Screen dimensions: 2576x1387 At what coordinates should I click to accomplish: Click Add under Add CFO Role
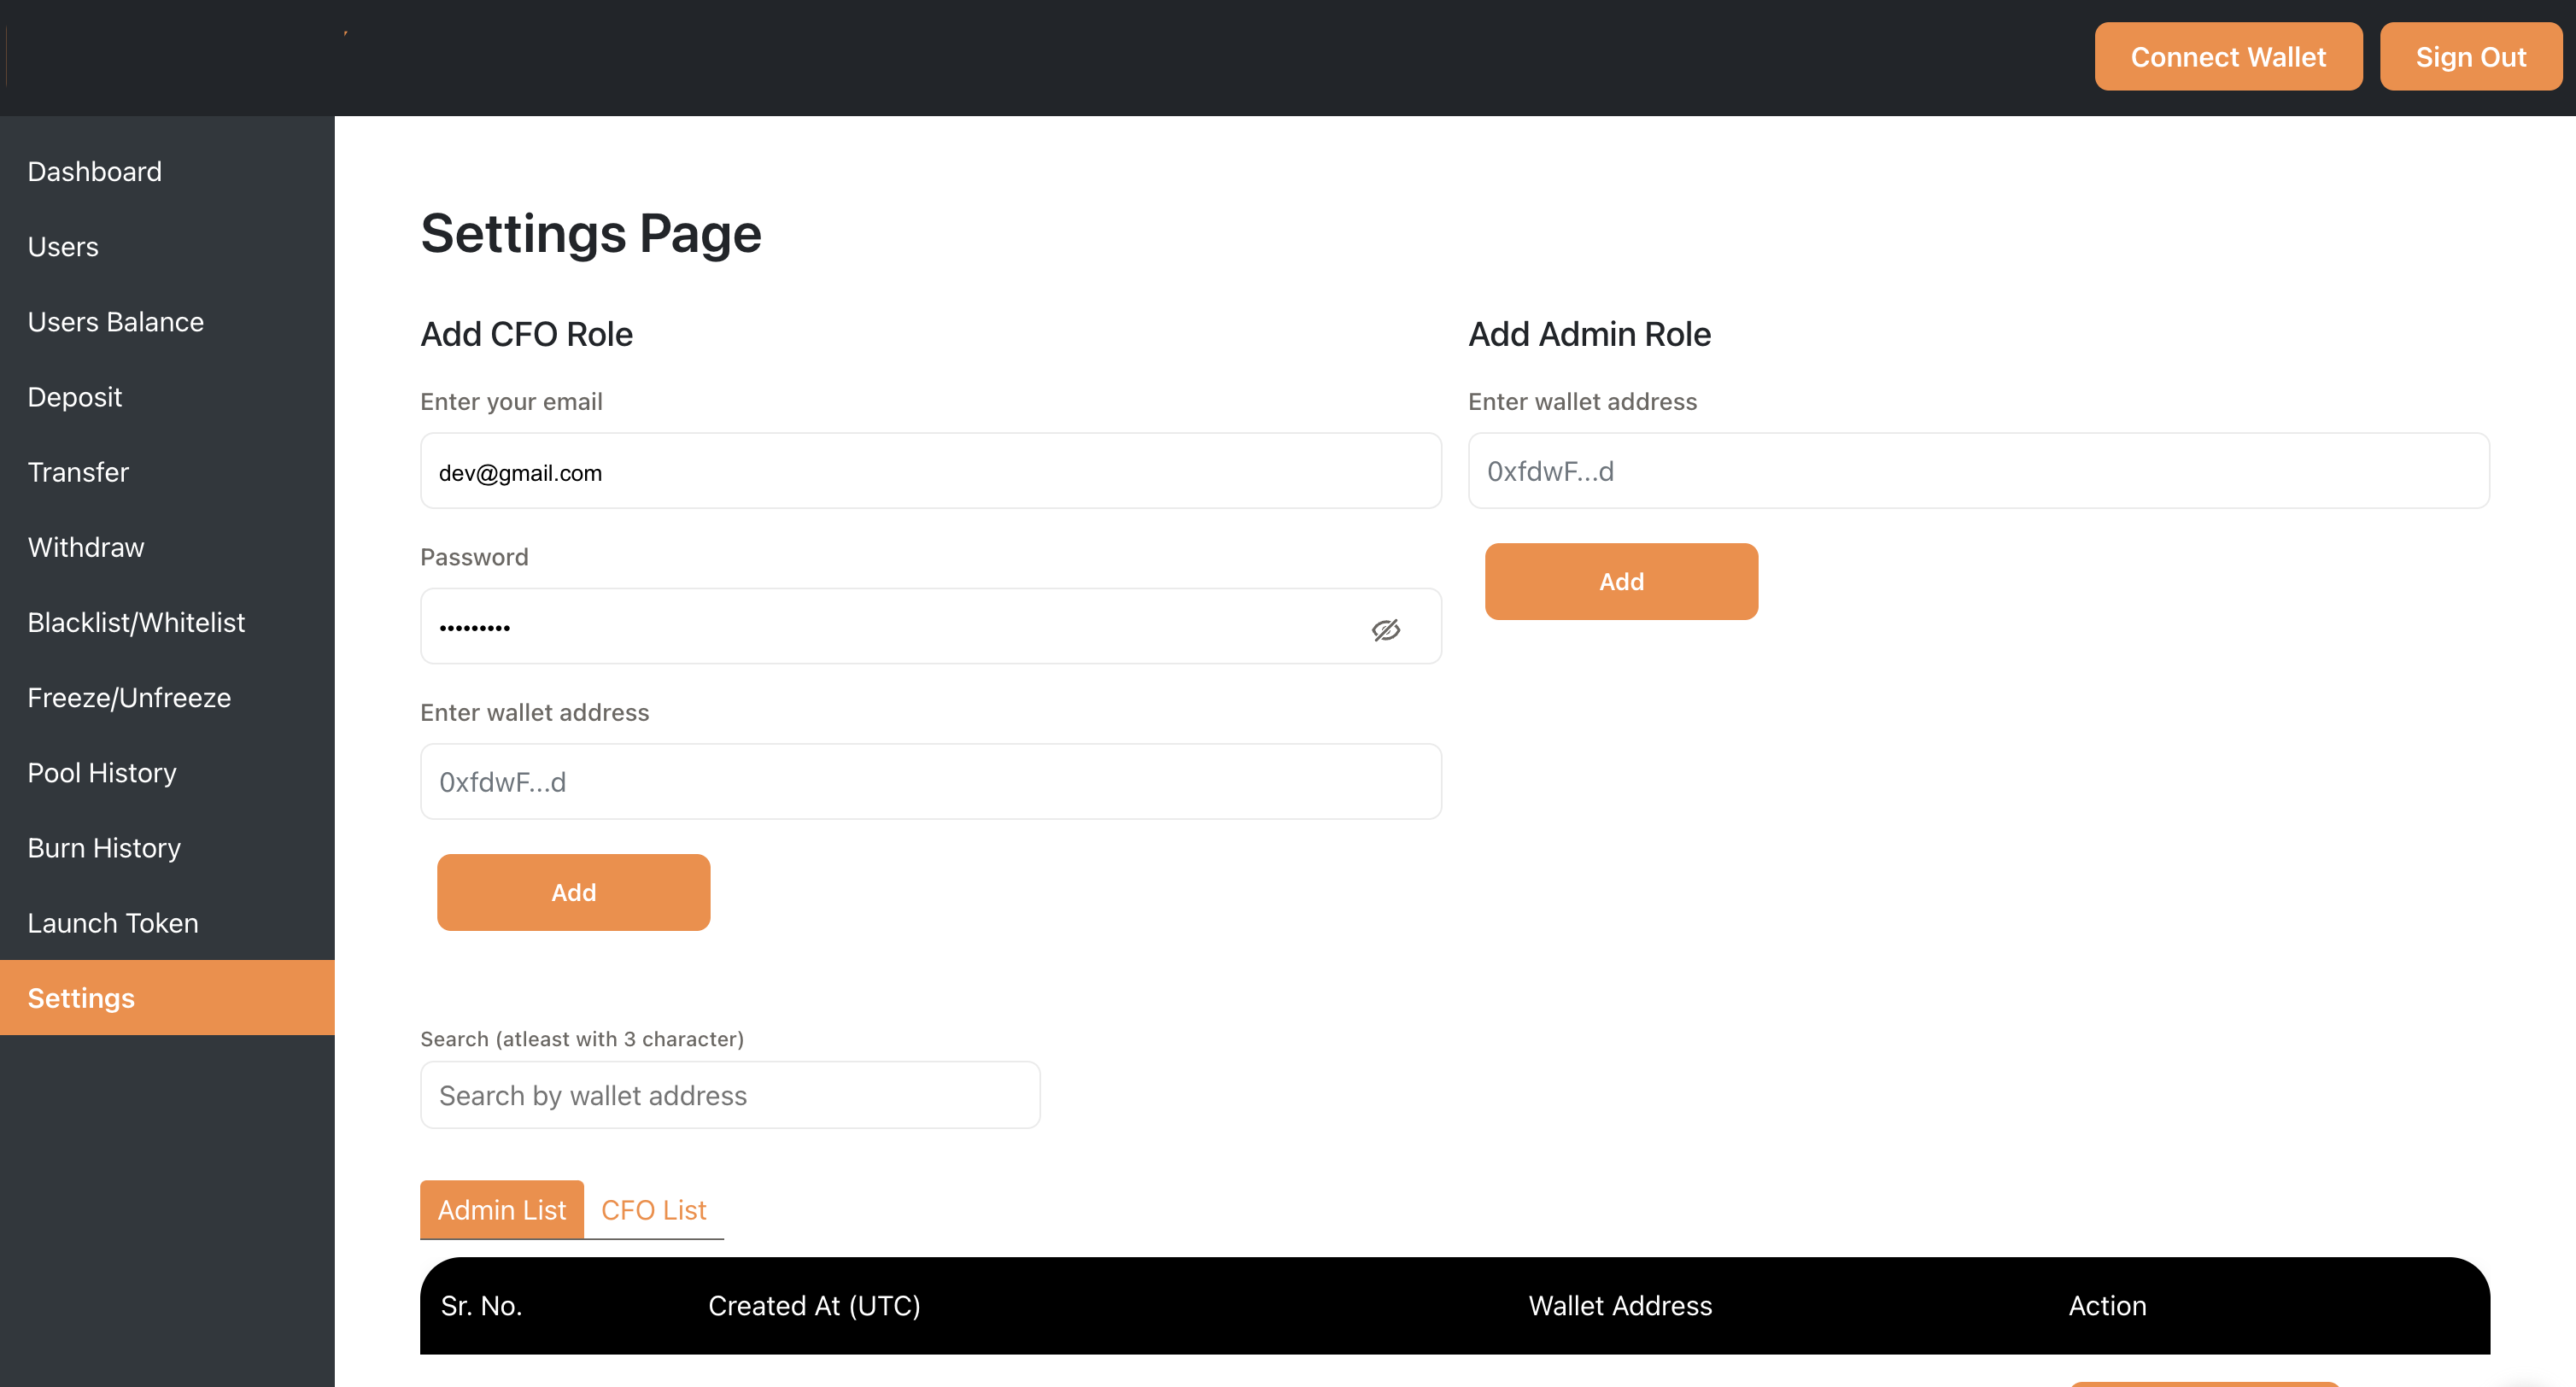573,892
